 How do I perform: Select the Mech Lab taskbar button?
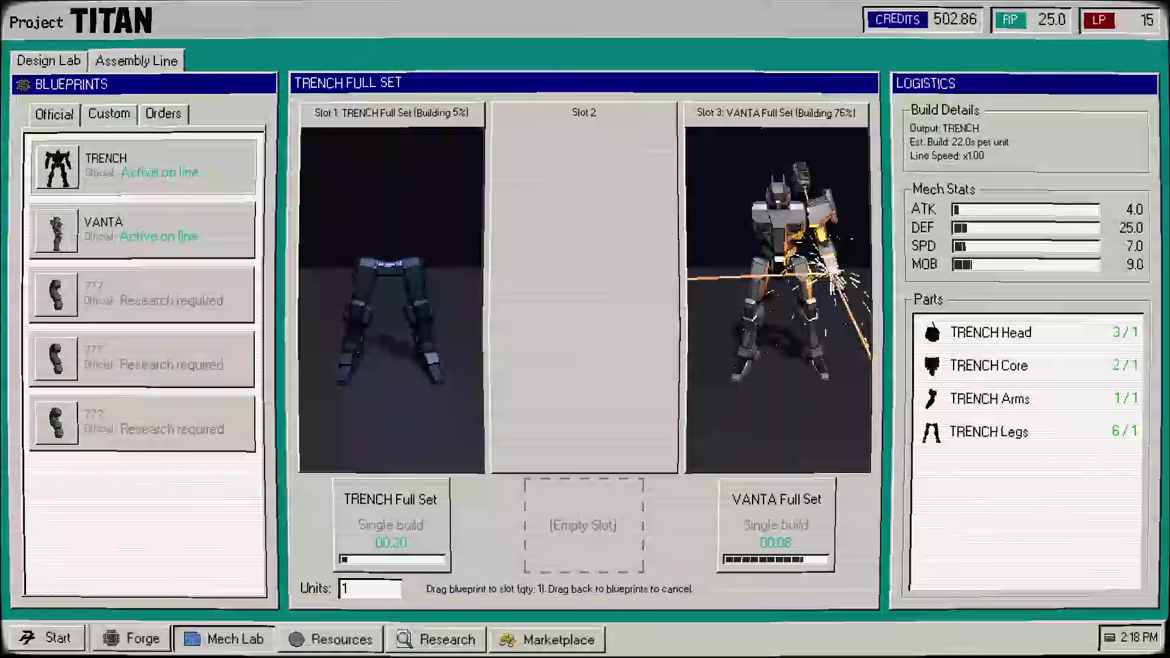[x=224, y=639]
